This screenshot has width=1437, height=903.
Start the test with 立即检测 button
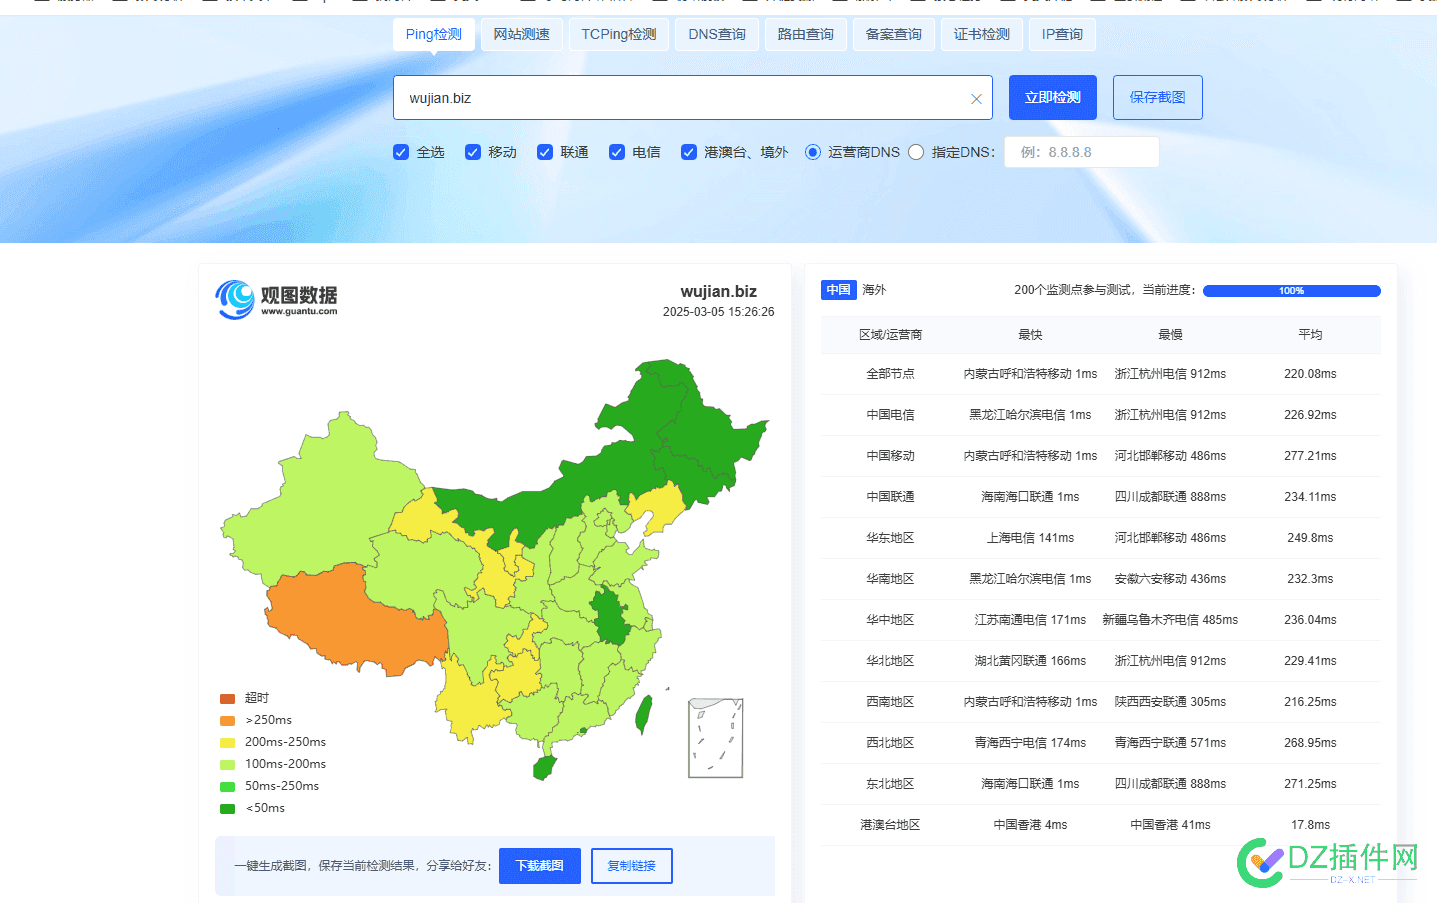[1052, 97]
